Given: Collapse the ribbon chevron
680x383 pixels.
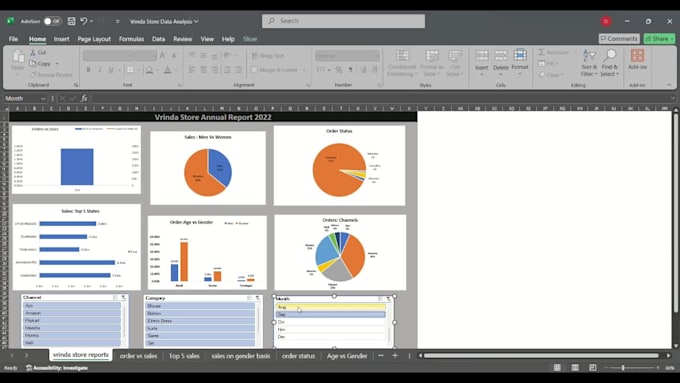Looking at the screenshot, I should click(x=668, y=85).
